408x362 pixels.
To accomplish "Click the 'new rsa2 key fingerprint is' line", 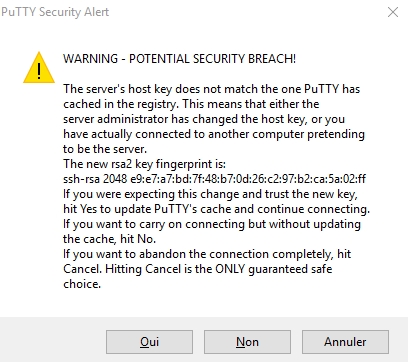I will click(x=144, y=164).
